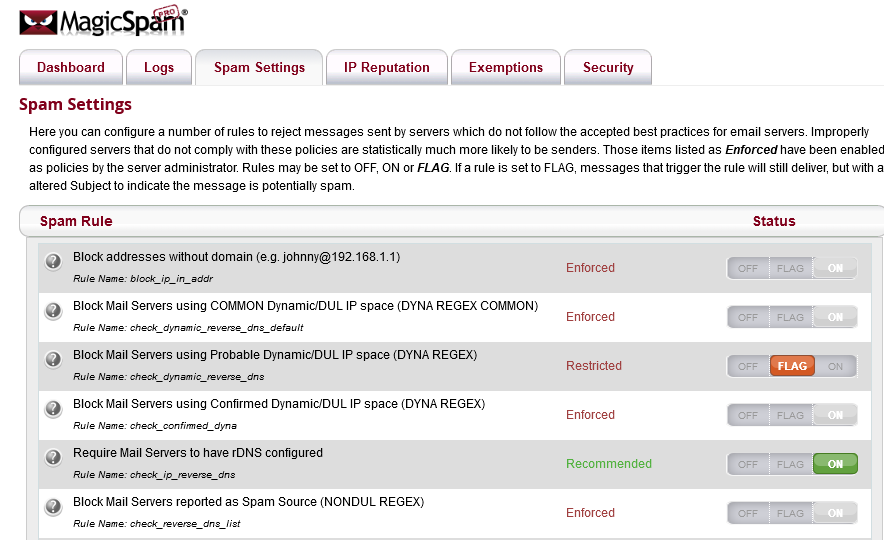Click ON for rDNS configured rule
This screenshot has width=884, height=540.
click(x=835, y=464)
